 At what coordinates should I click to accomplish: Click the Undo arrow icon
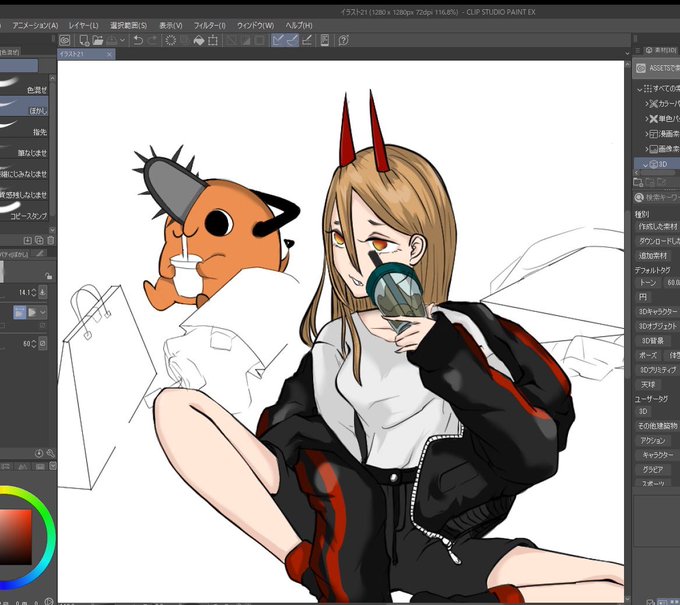138,40
